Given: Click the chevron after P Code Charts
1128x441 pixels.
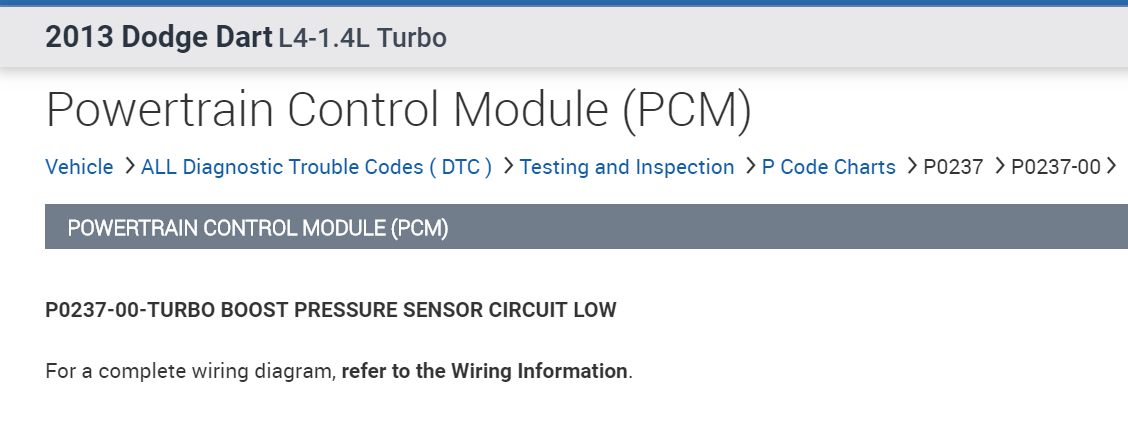Looking at the screenshot, I should (x=911, y=166).
